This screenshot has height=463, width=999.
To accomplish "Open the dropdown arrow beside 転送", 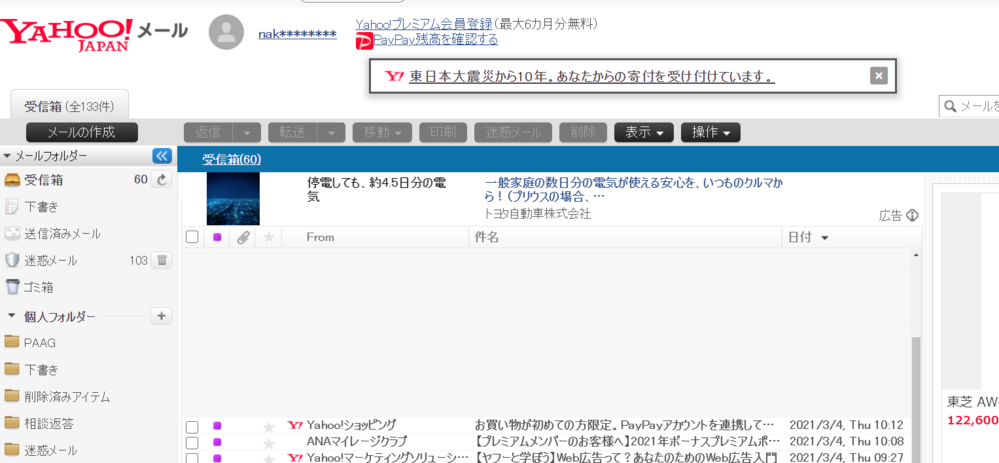I will tap(331, 132).
